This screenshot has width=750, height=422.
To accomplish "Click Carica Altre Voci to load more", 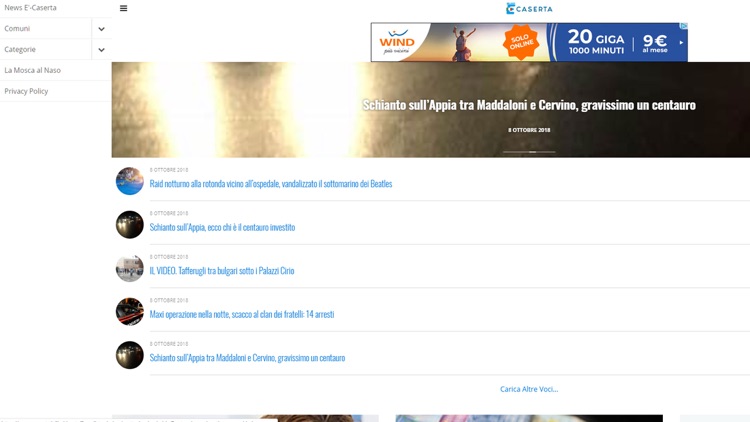I will (529, 389).
